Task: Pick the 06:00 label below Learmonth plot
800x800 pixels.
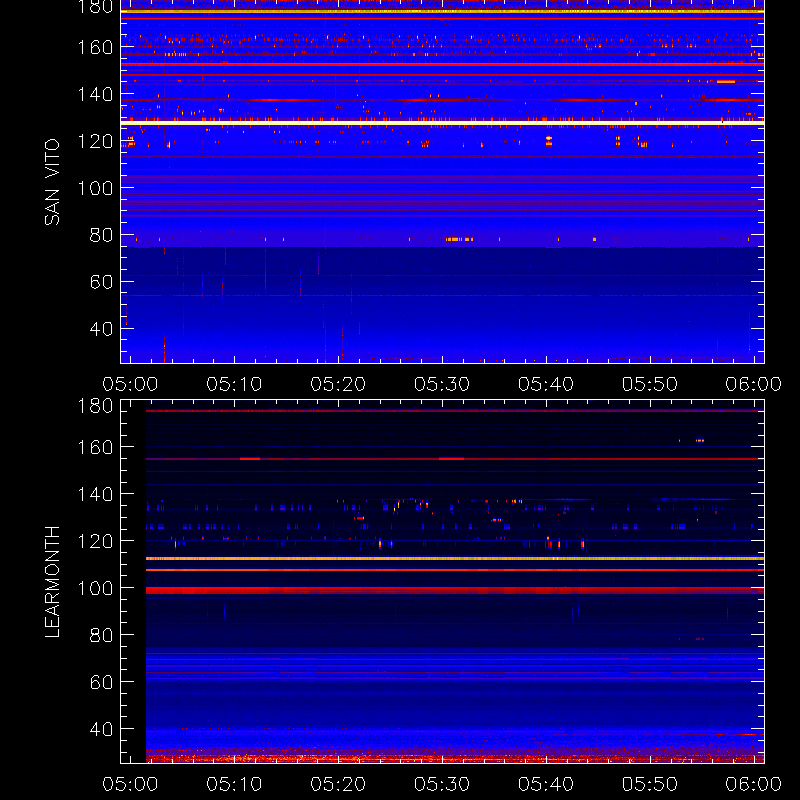Action: (754, 784)
